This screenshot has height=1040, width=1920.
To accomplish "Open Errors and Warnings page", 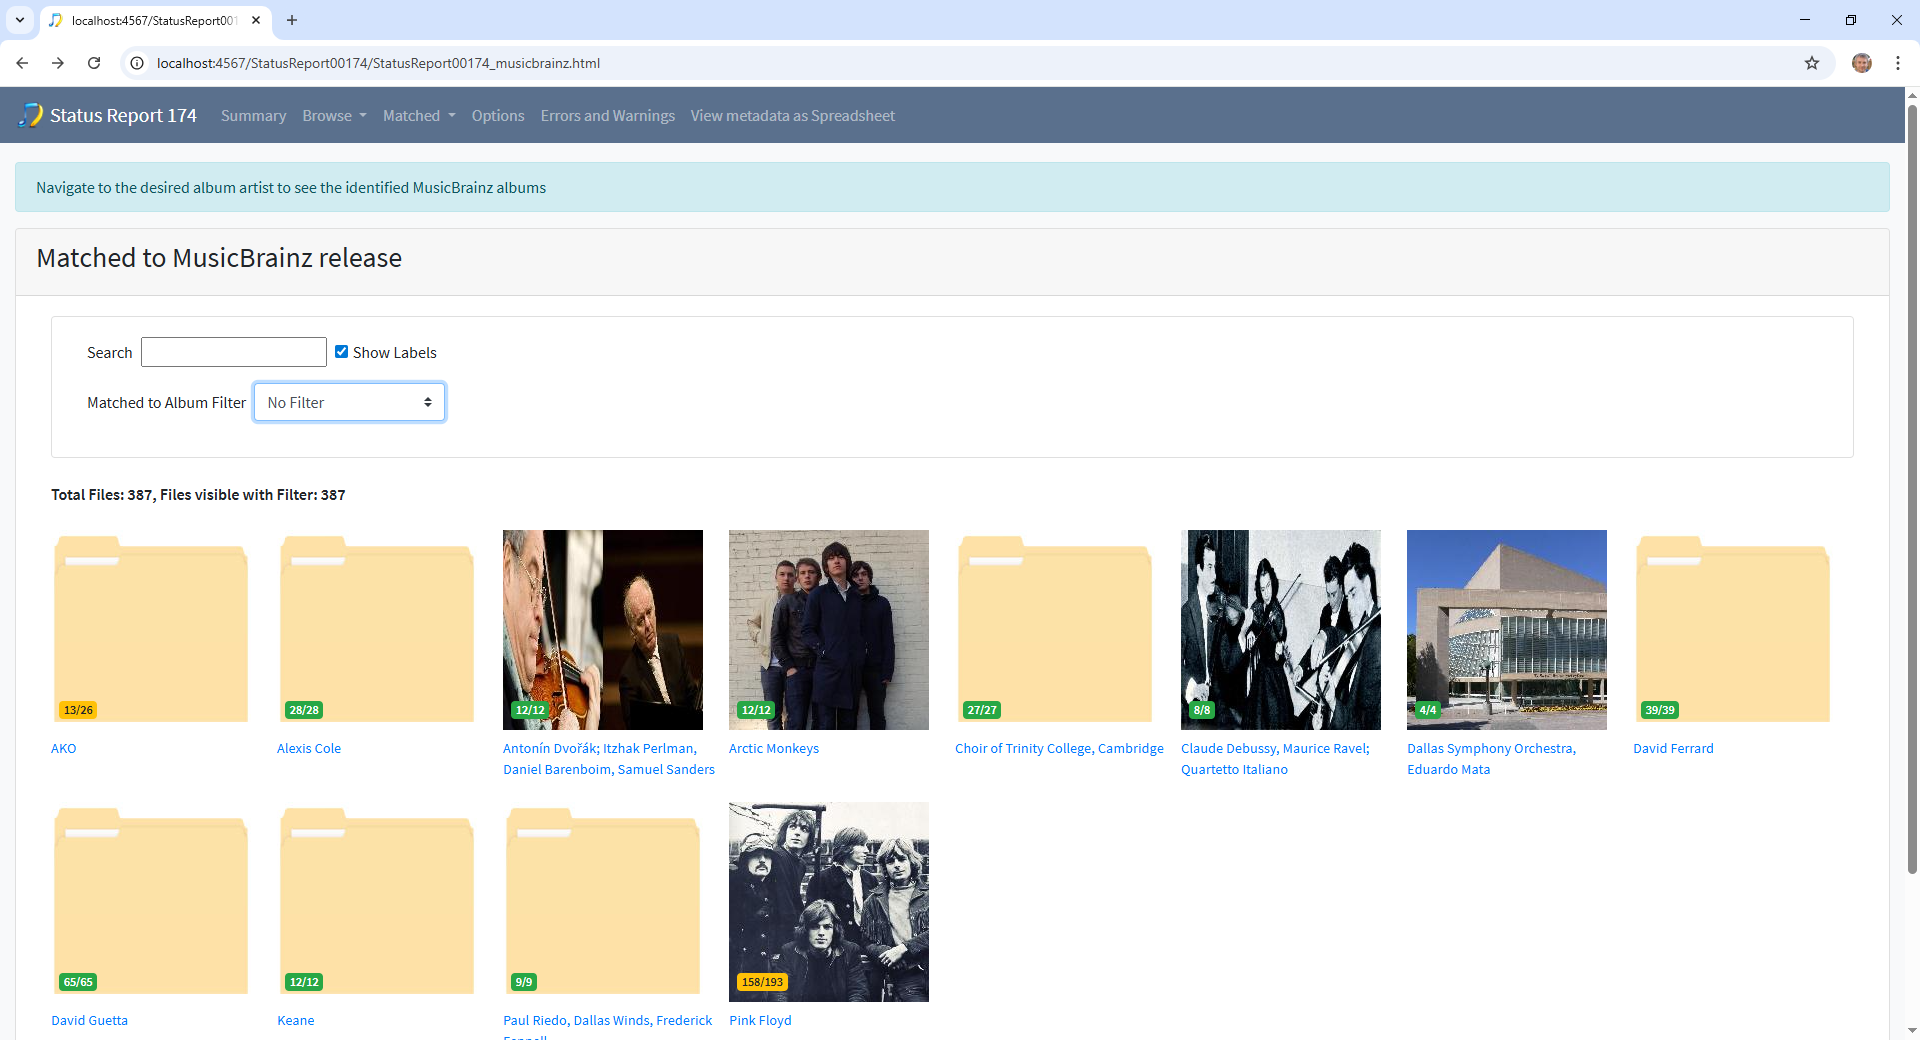I will tap(607, 116).
